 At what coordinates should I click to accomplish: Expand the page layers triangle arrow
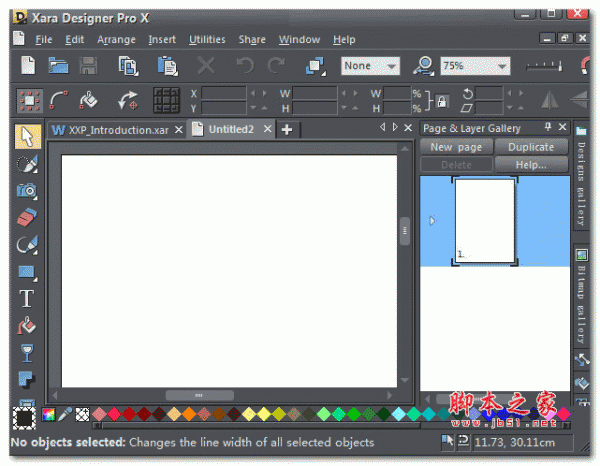point(432,221)
